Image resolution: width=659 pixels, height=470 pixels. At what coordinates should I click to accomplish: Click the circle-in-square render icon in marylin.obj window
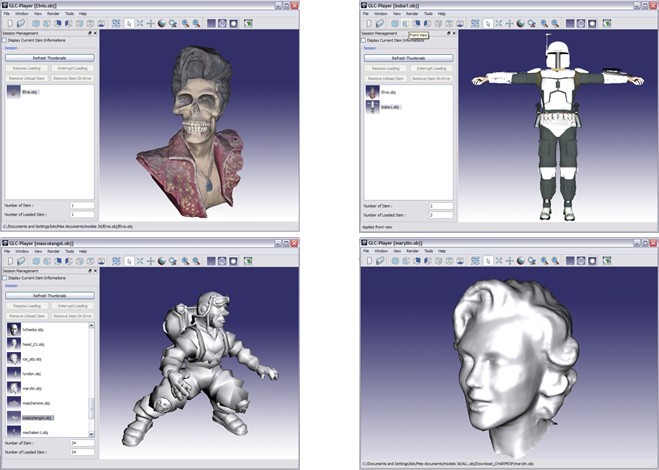[581, 261]
